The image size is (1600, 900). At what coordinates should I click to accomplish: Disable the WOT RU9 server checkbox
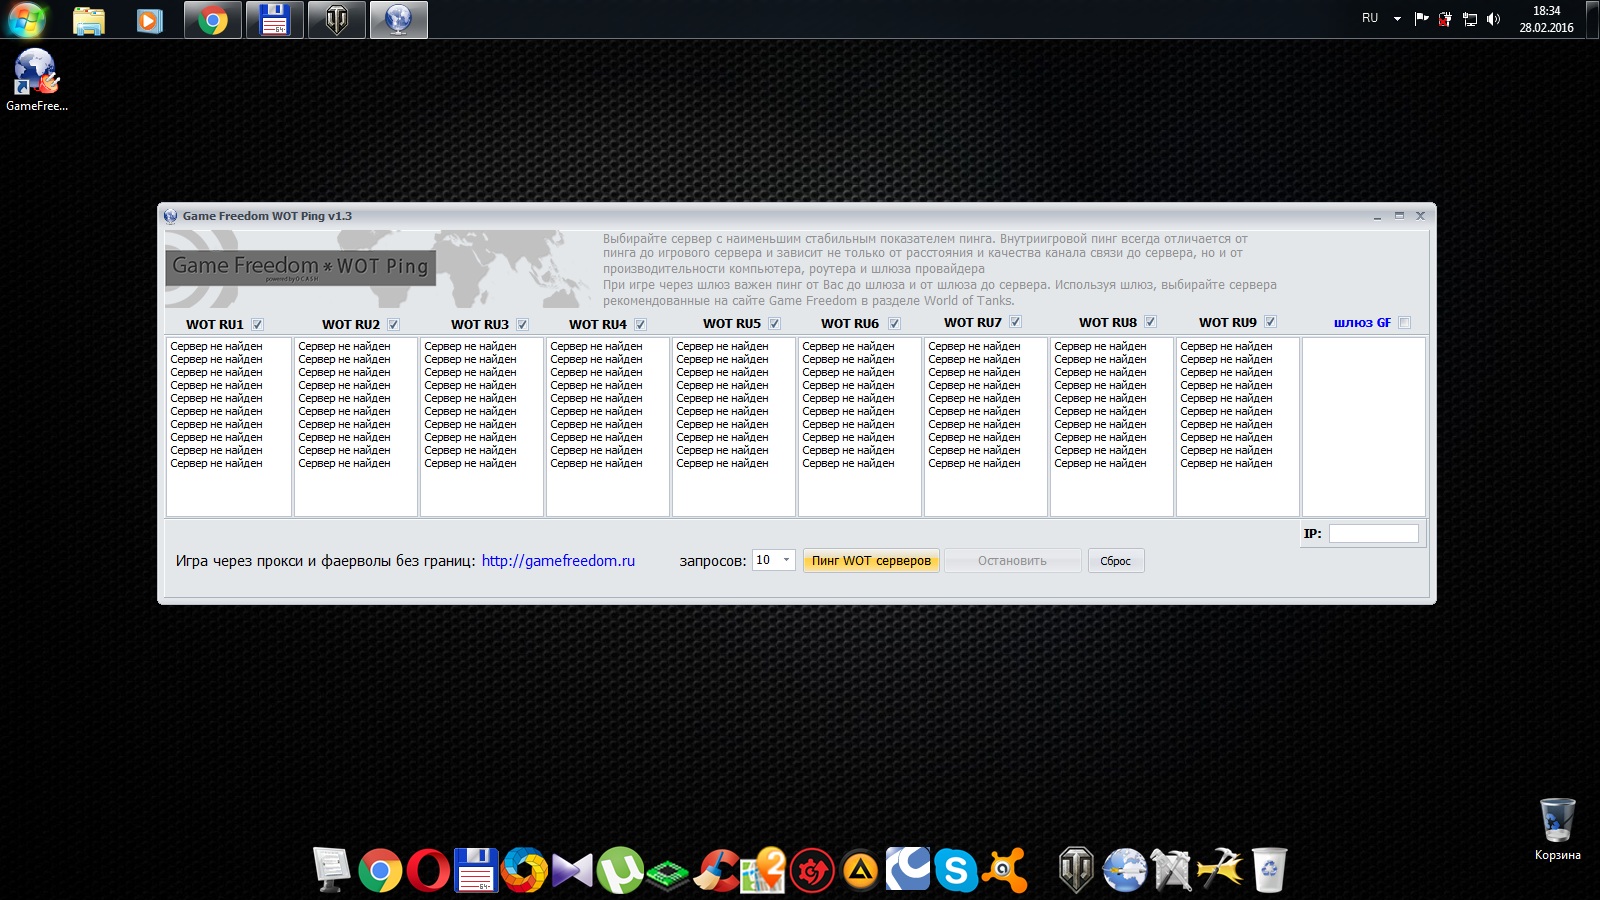(1270, 322)
